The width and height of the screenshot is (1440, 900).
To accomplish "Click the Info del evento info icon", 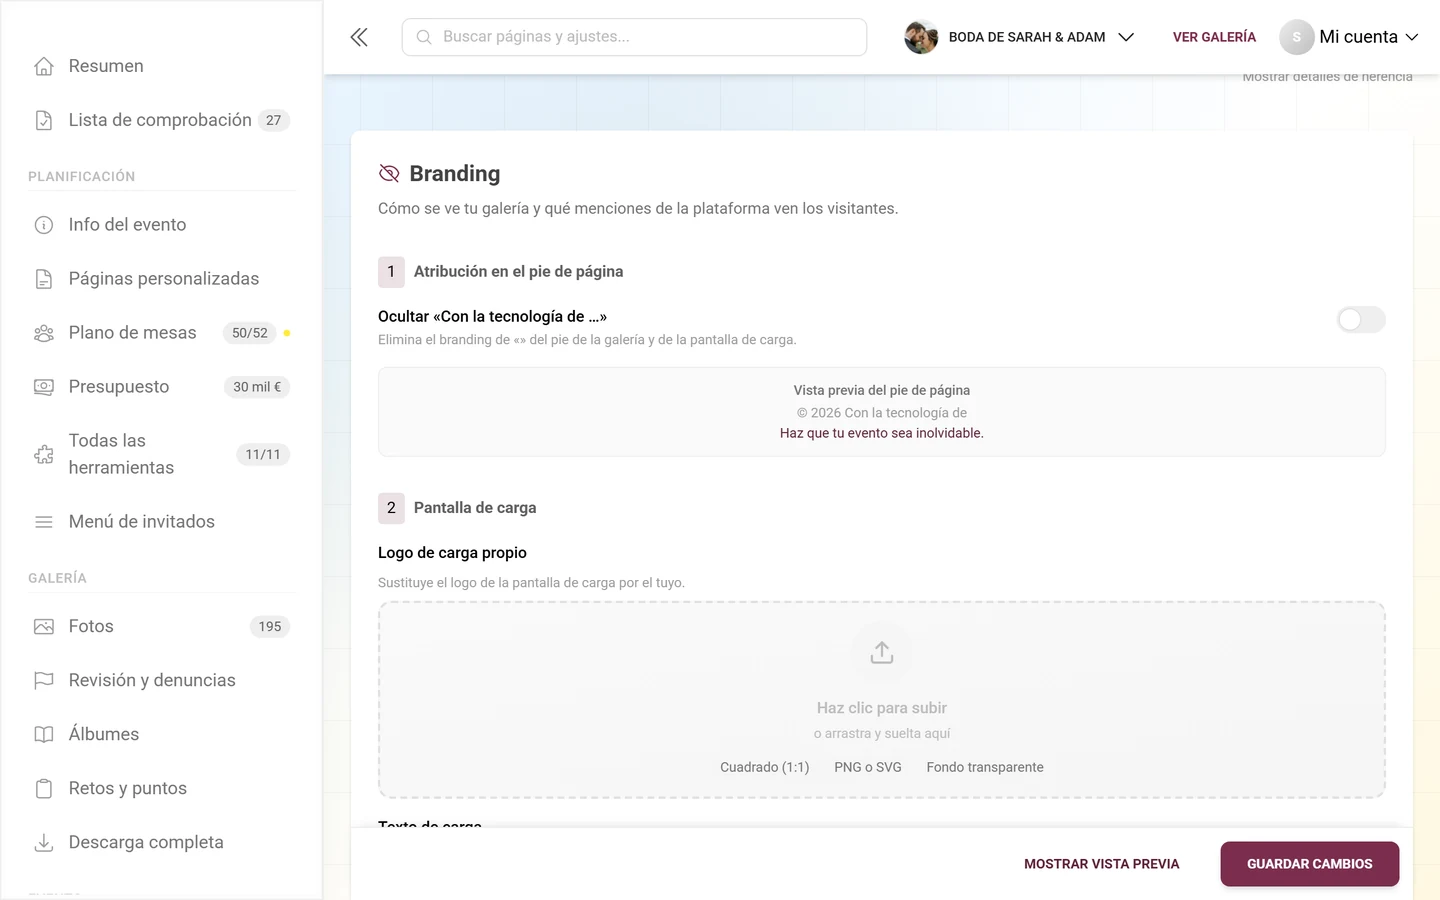I will click(x=44, y=225).
